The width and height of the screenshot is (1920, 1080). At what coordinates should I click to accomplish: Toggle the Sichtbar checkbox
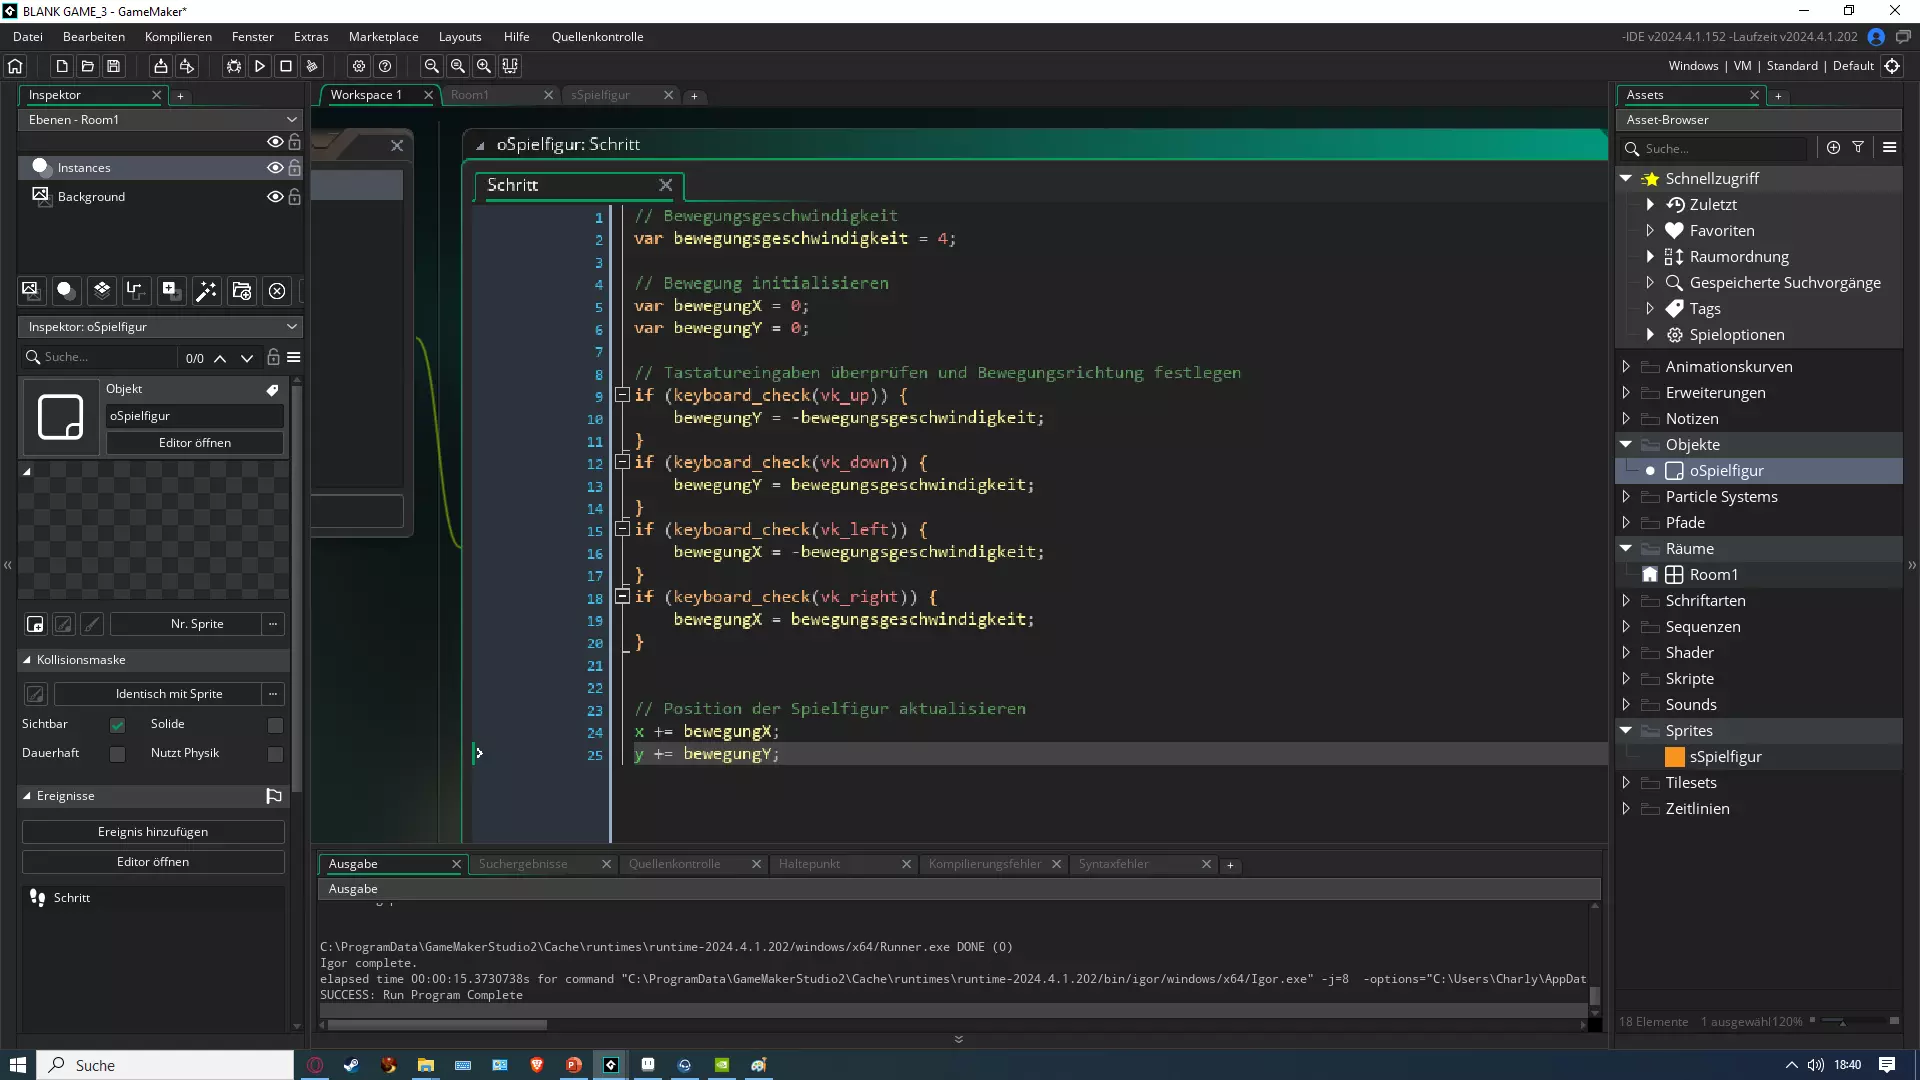click(118, 725)
